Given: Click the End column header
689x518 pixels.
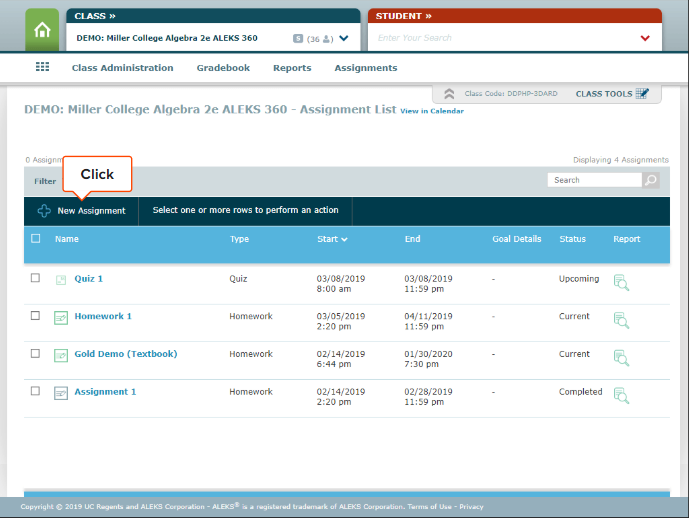Looking at the screenshot, I should coord(412,239).
